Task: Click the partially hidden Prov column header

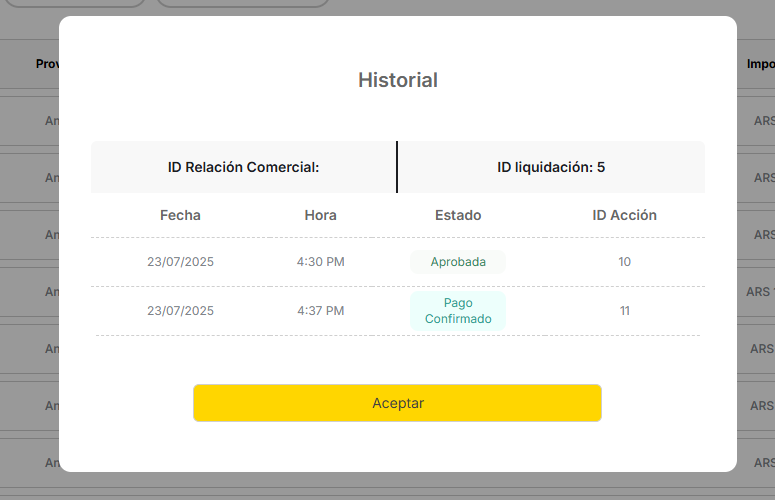Action: (x=47, y=64)
